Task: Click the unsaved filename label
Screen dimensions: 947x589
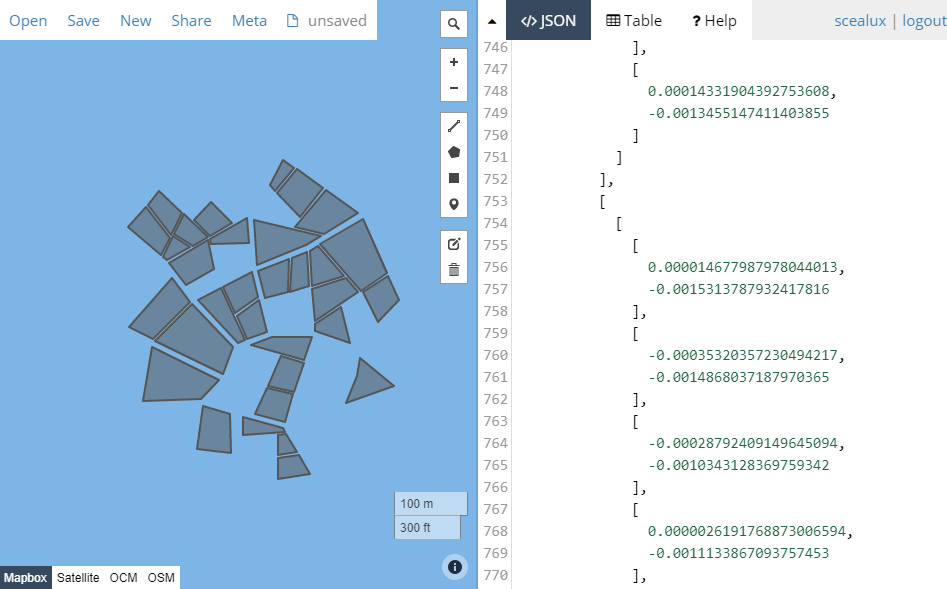Action: point(337,21)
